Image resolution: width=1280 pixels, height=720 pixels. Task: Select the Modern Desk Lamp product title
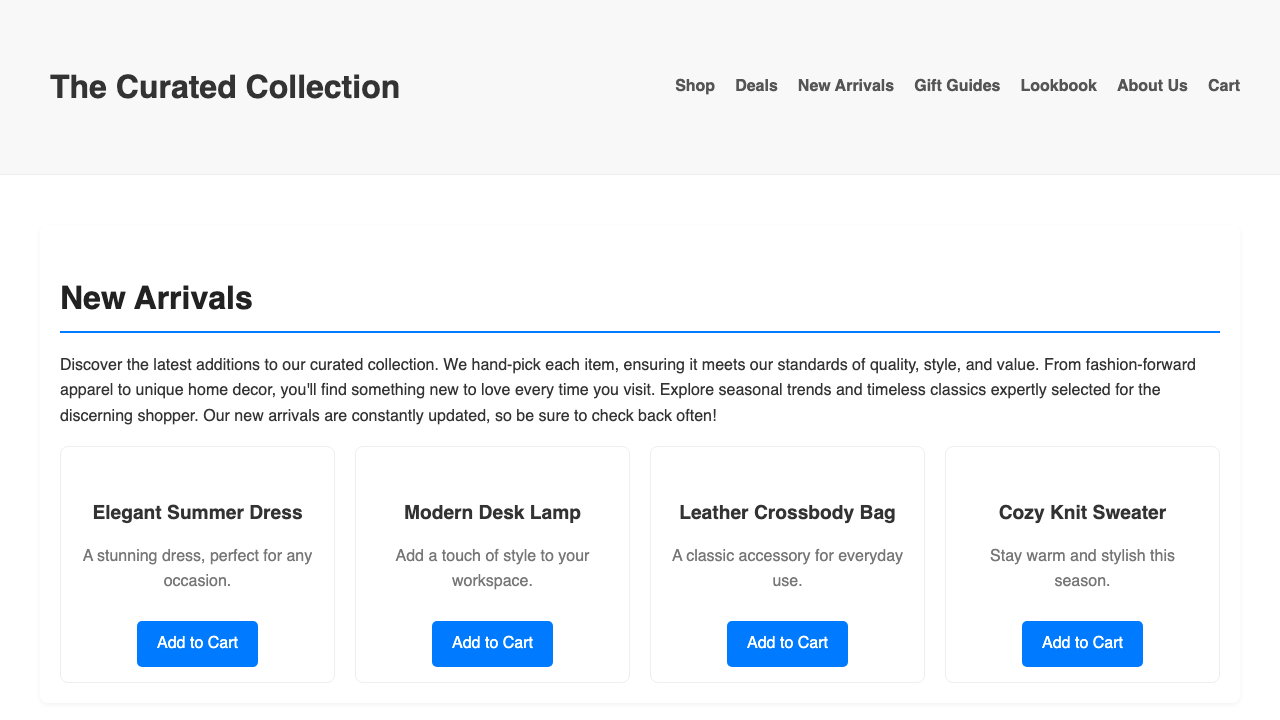coord(492,513)
